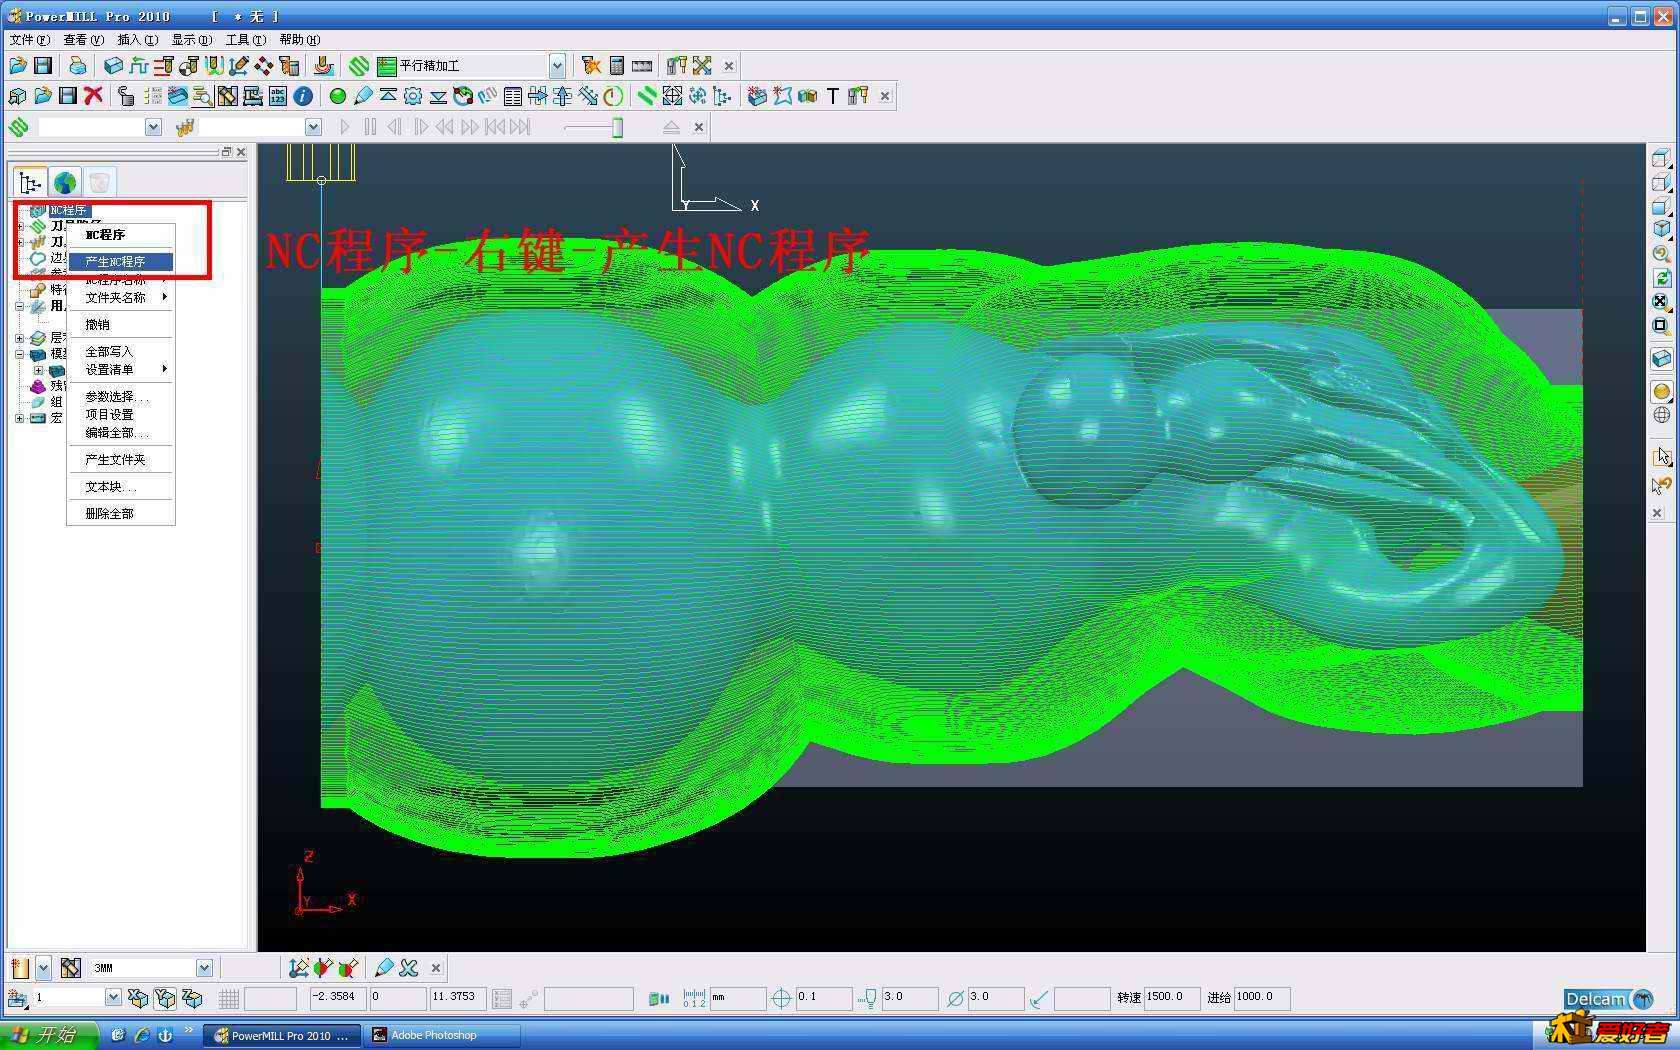1680x1050 pixels.
Task: Open the 文件夹名称 submenu
Action: pos(120,298)
